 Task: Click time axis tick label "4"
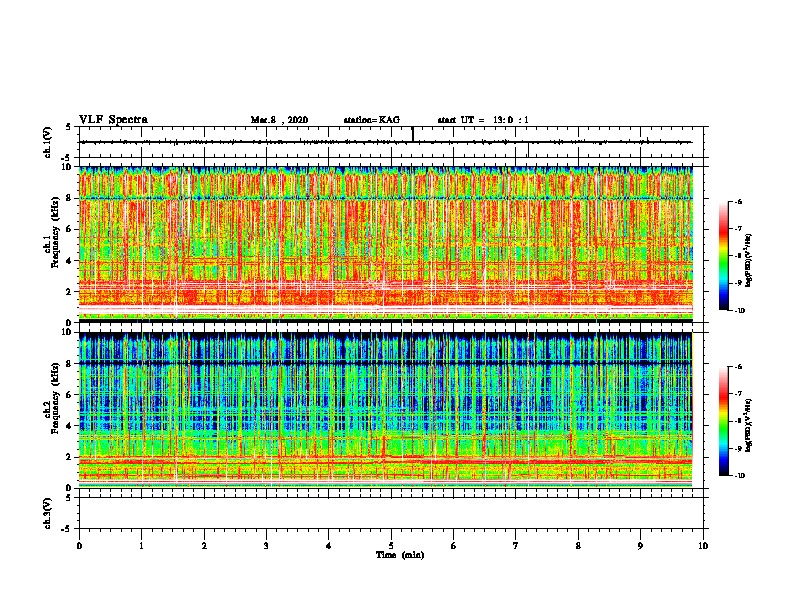pyautogui.click(x=329, y=546)
